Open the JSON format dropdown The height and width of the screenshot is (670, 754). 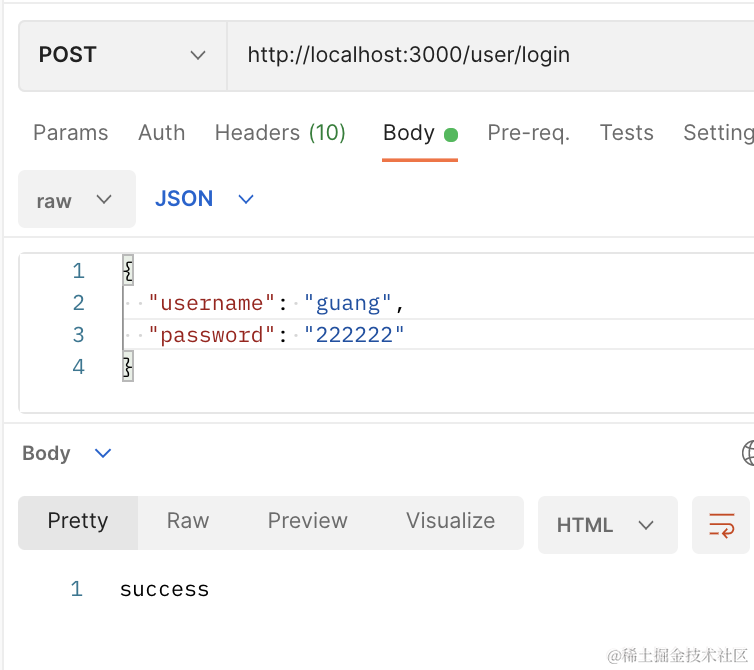(x=204, y=199)
